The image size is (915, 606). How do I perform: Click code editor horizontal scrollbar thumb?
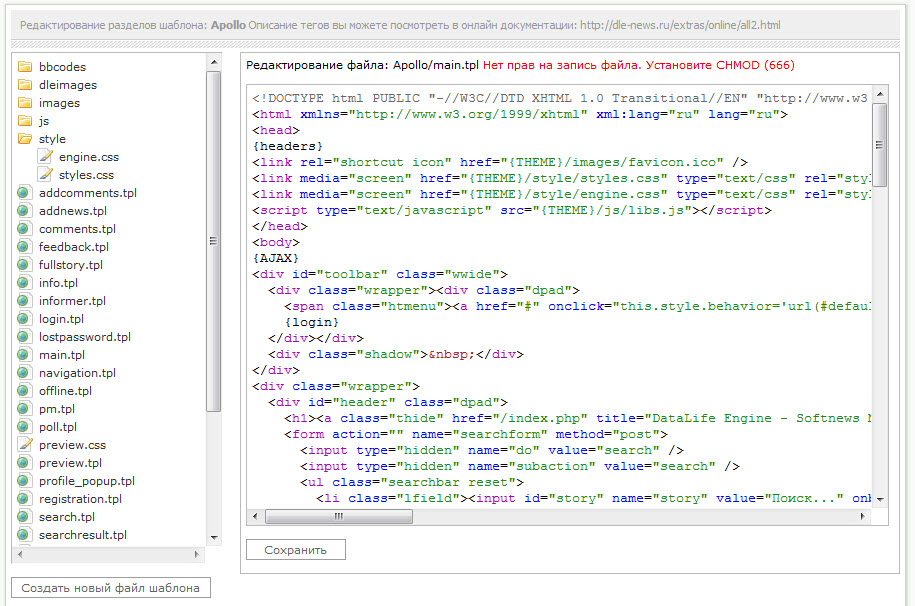[x=339, y=517]
